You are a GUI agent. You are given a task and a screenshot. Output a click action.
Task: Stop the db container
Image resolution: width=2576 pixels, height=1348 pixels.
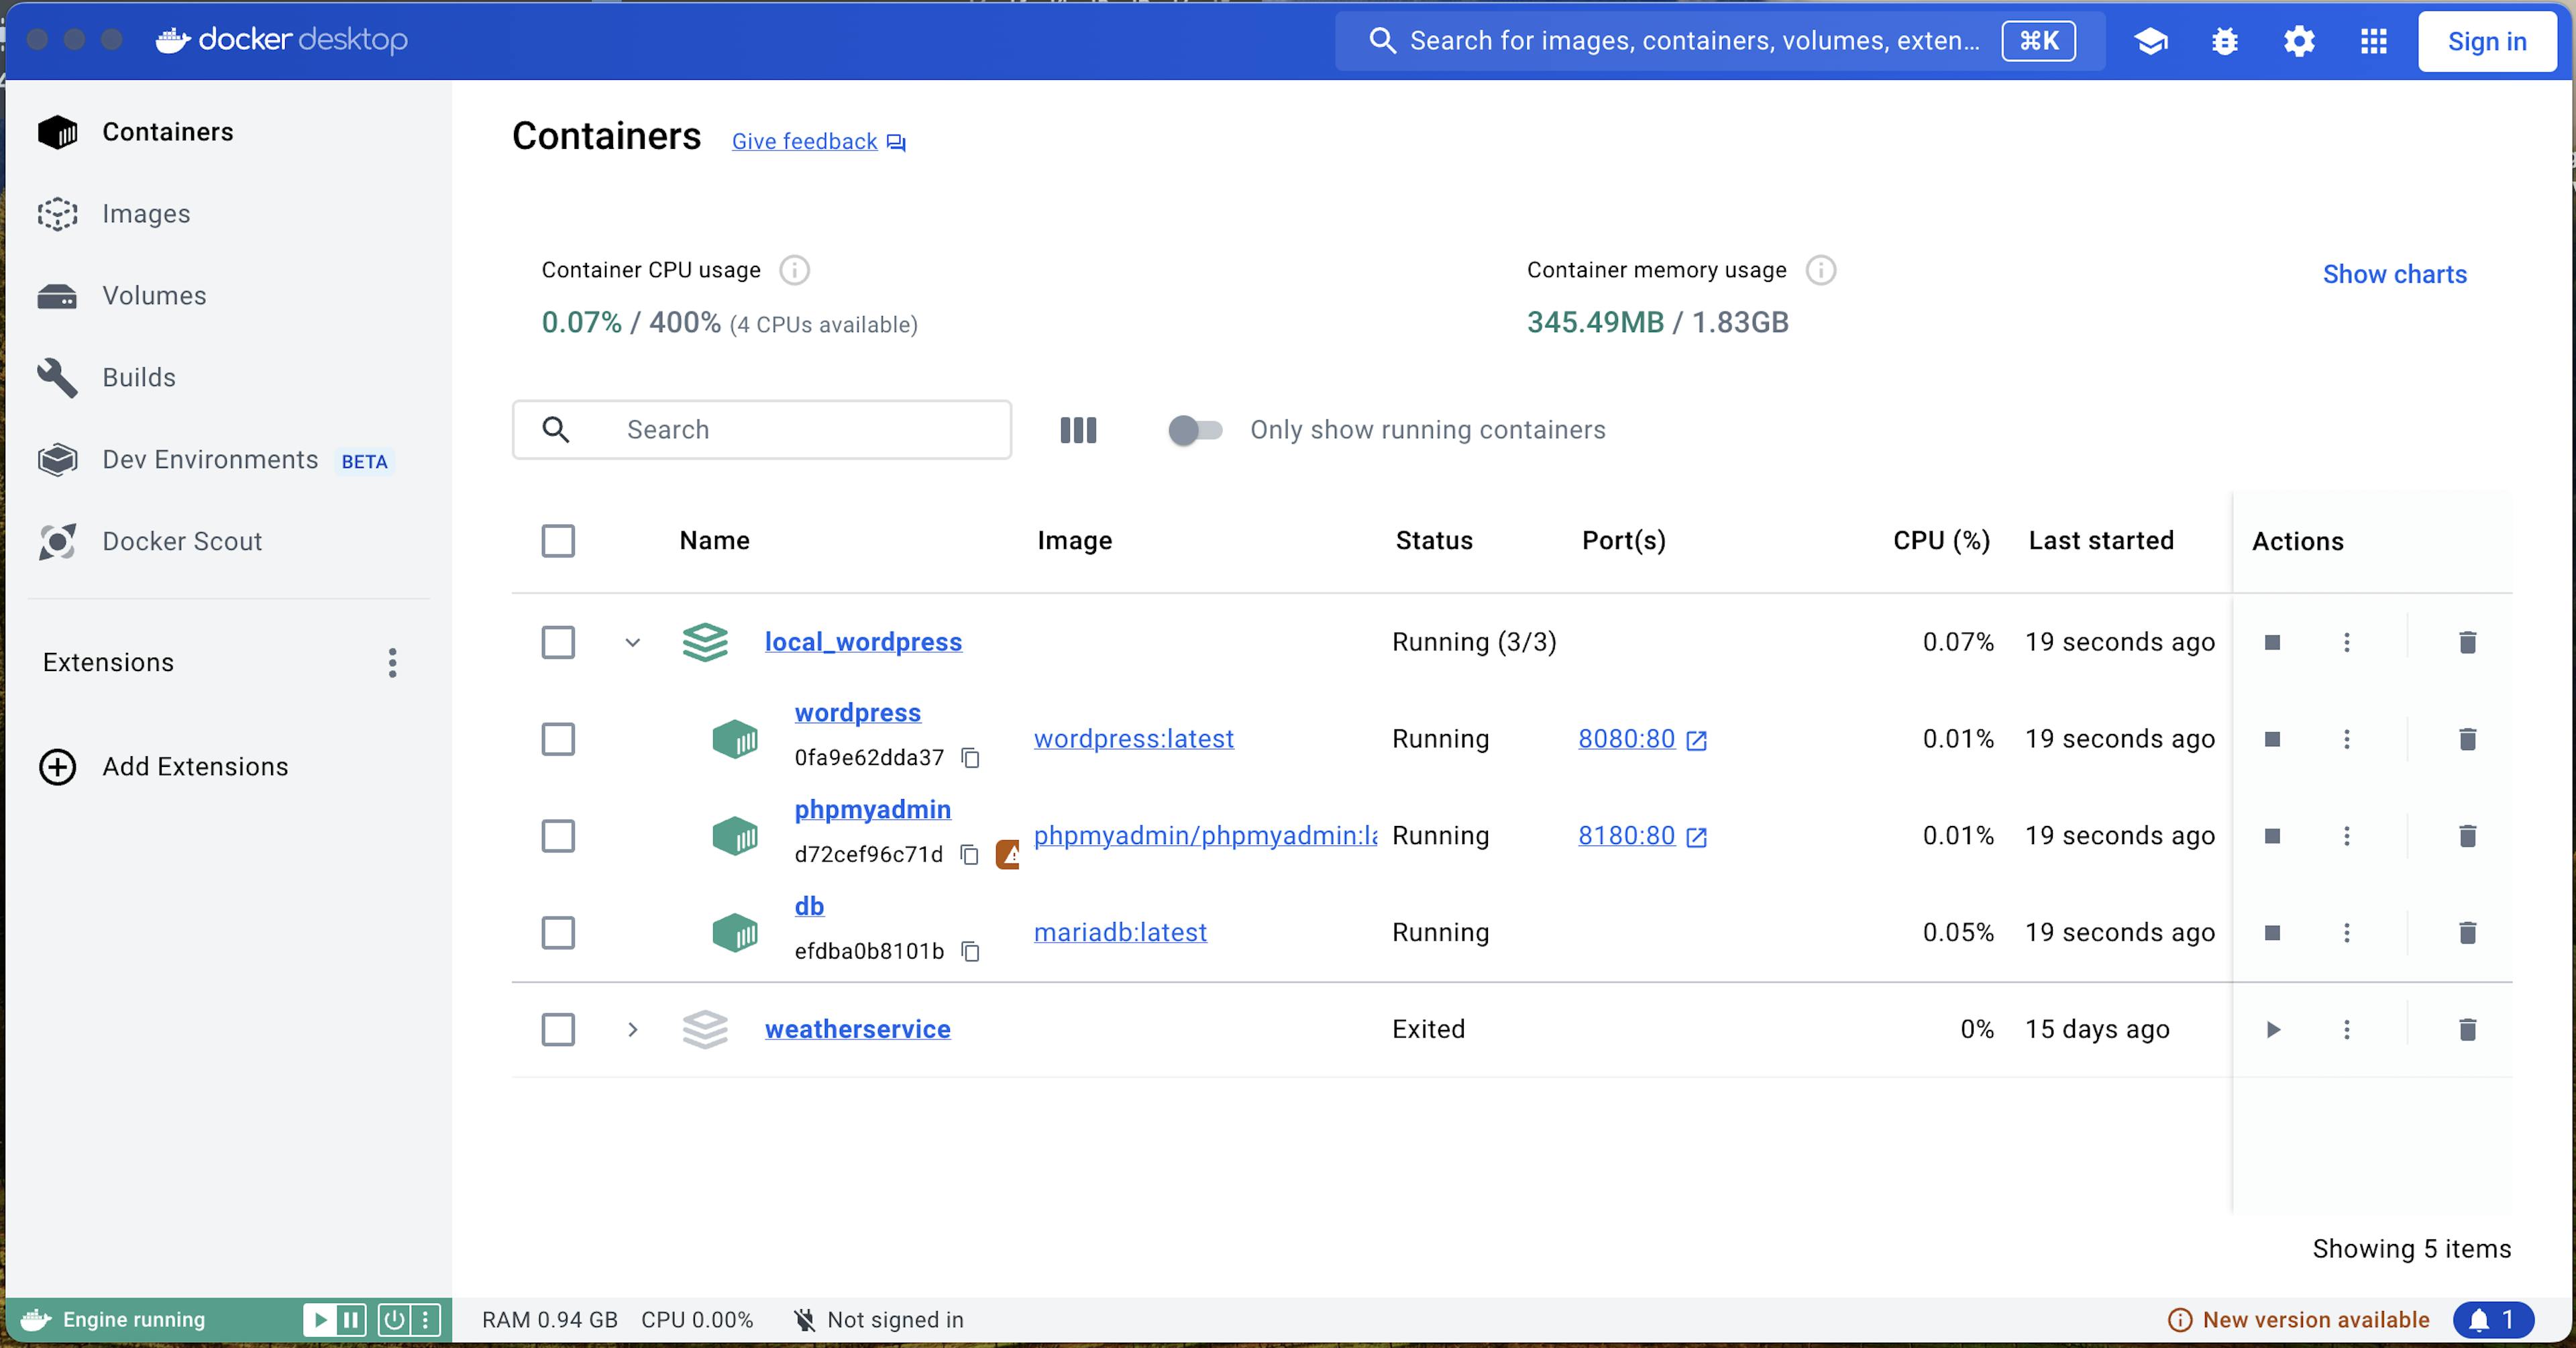(x=2272, y=933)
